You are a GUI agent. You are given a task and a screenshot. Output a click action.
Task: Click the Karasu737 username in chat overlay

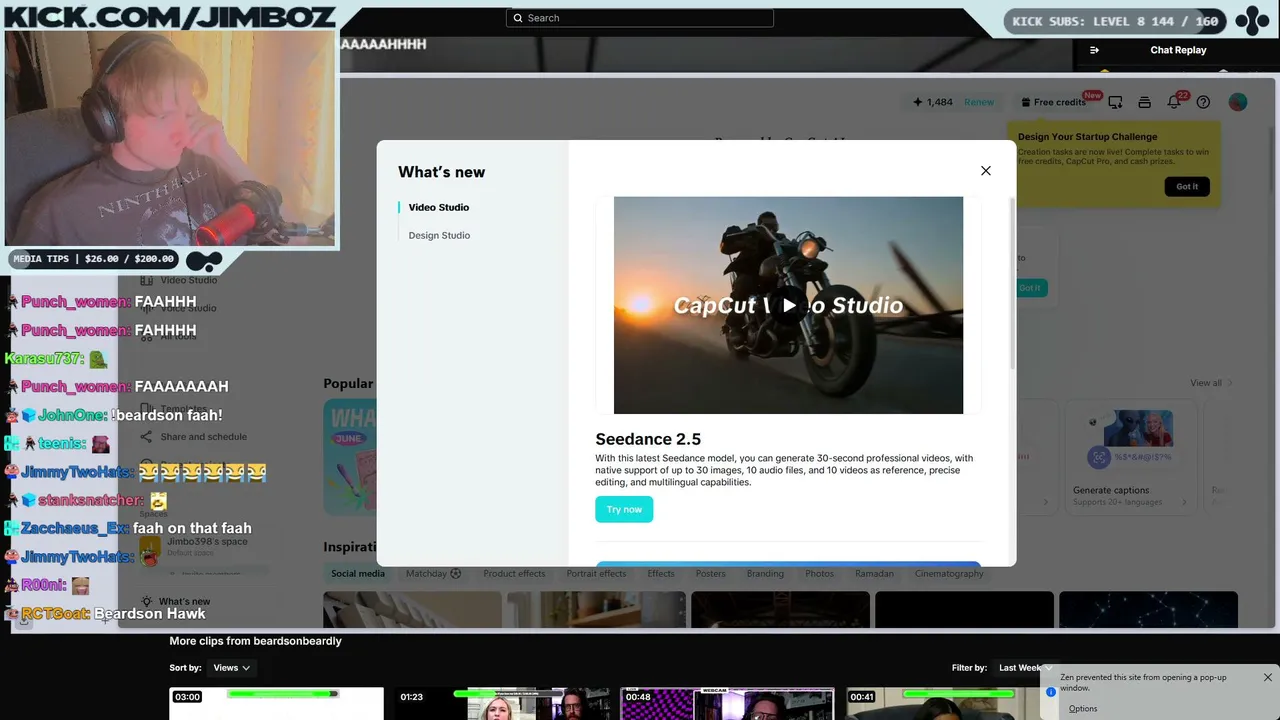[43, 358]
